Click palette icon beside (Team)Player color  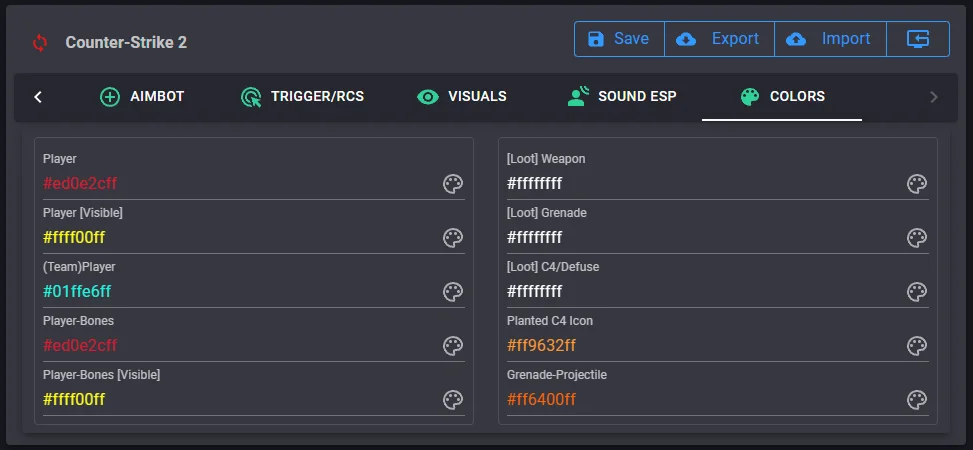[x=453, y=292]
